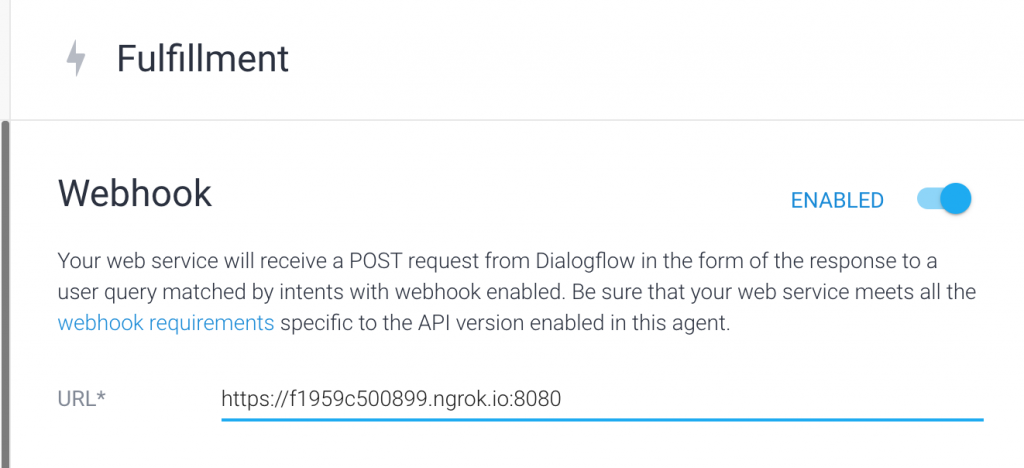
Task: Disable the Webhook toggle switch
Action: (944, 199)
